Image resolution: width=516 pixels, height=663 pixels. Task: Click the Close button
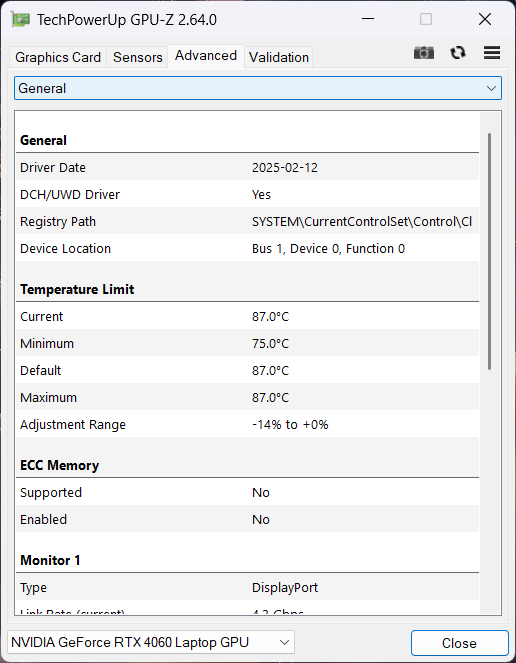459,643
